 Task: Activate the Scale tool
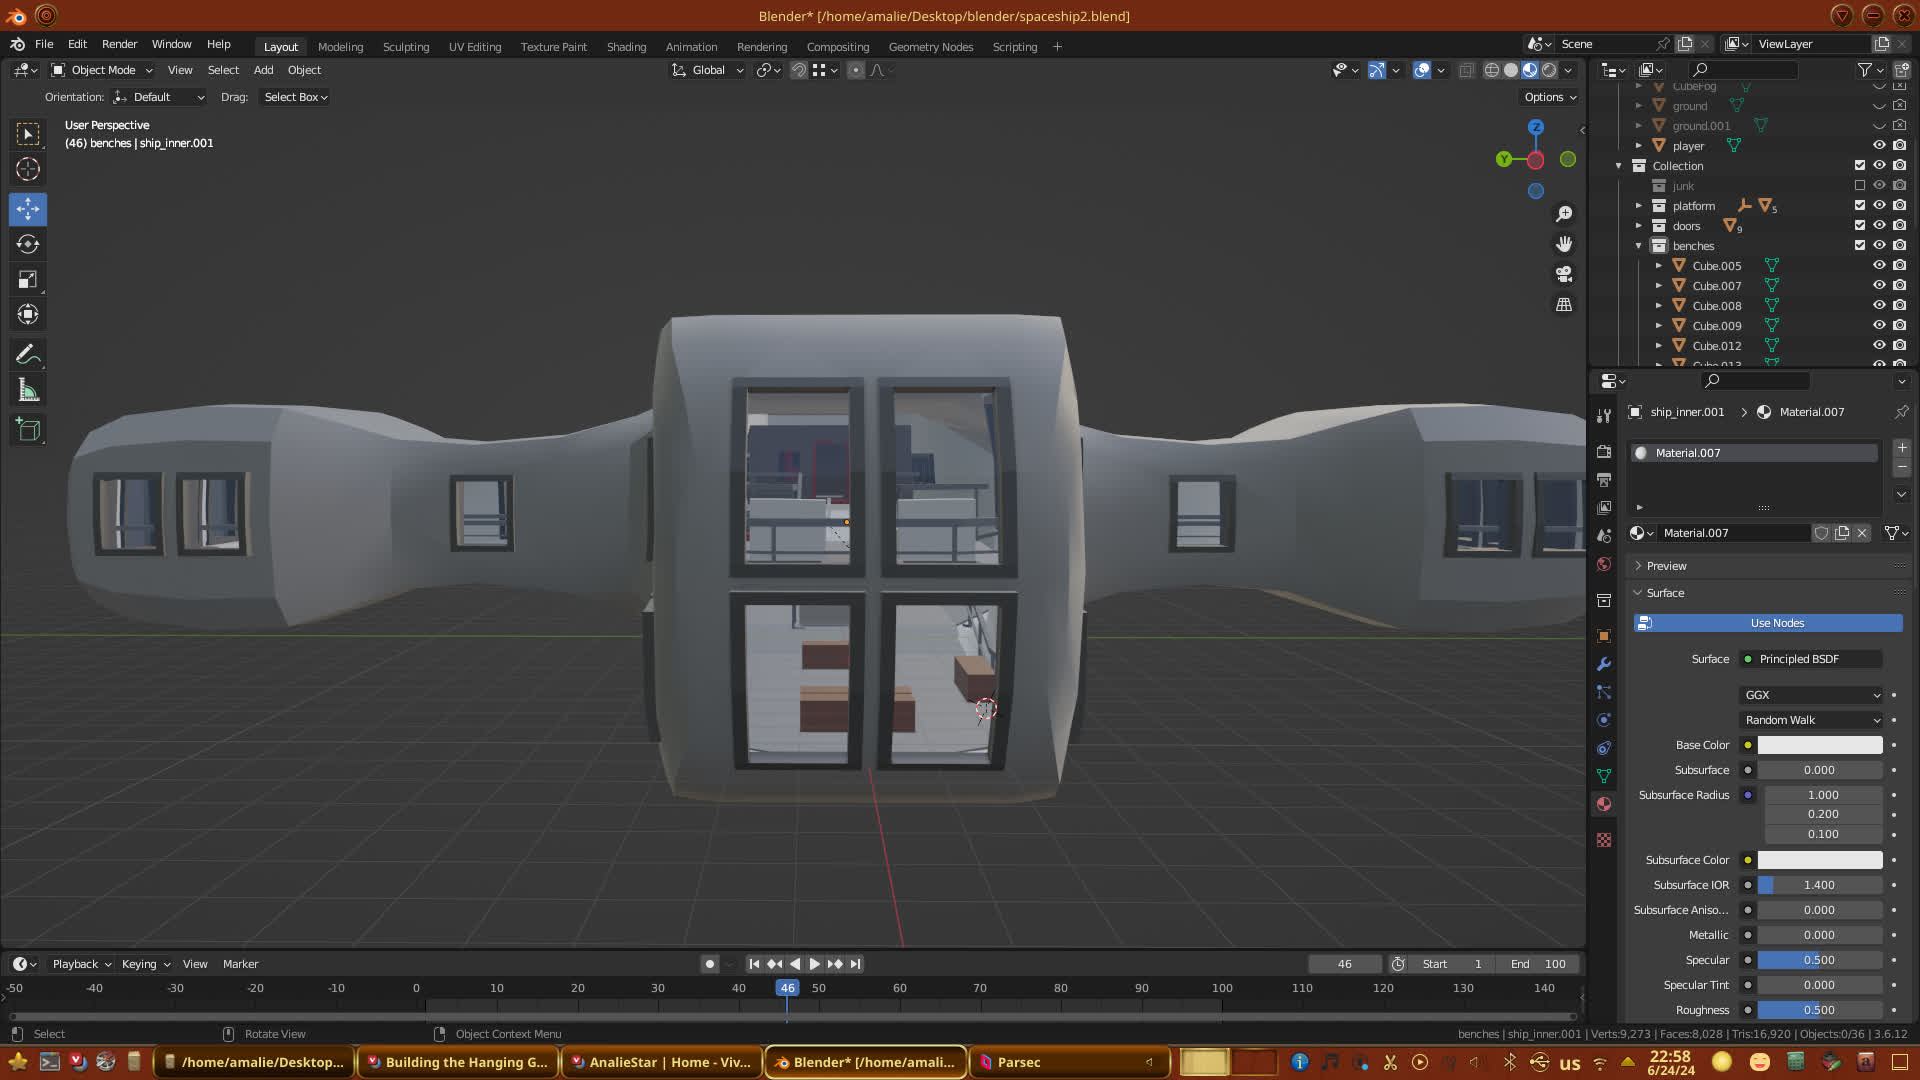tap(28, 280)
